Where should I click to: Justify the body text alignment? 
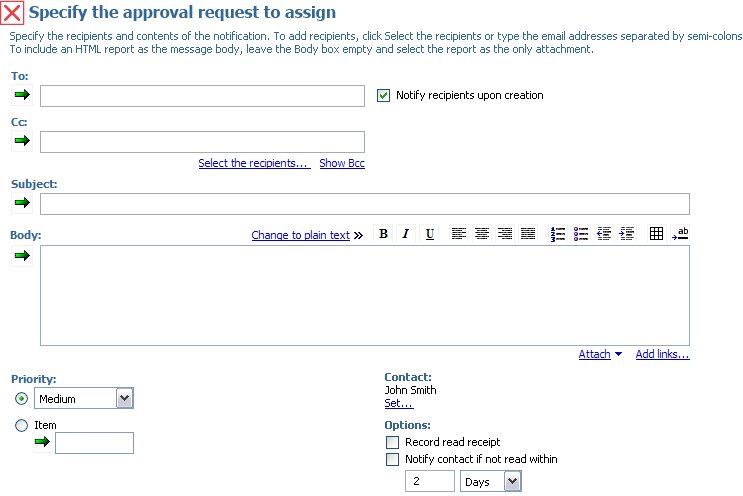[528, 234]
